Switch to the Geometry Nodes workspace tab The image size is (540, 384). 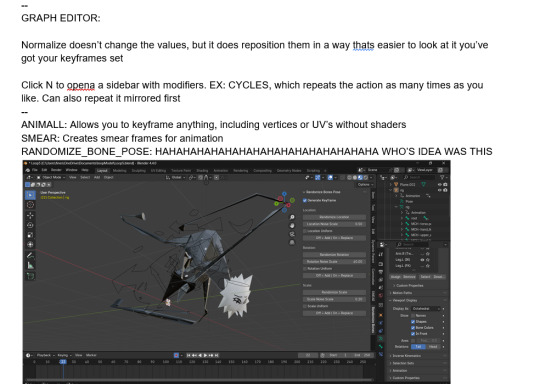(289, 170)
